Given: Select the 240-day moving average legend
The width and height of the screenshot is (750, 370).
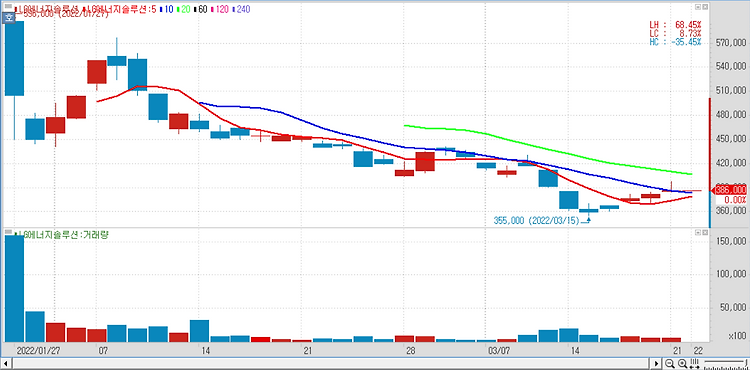Looking at the screenshot, I should click(241, 9).
